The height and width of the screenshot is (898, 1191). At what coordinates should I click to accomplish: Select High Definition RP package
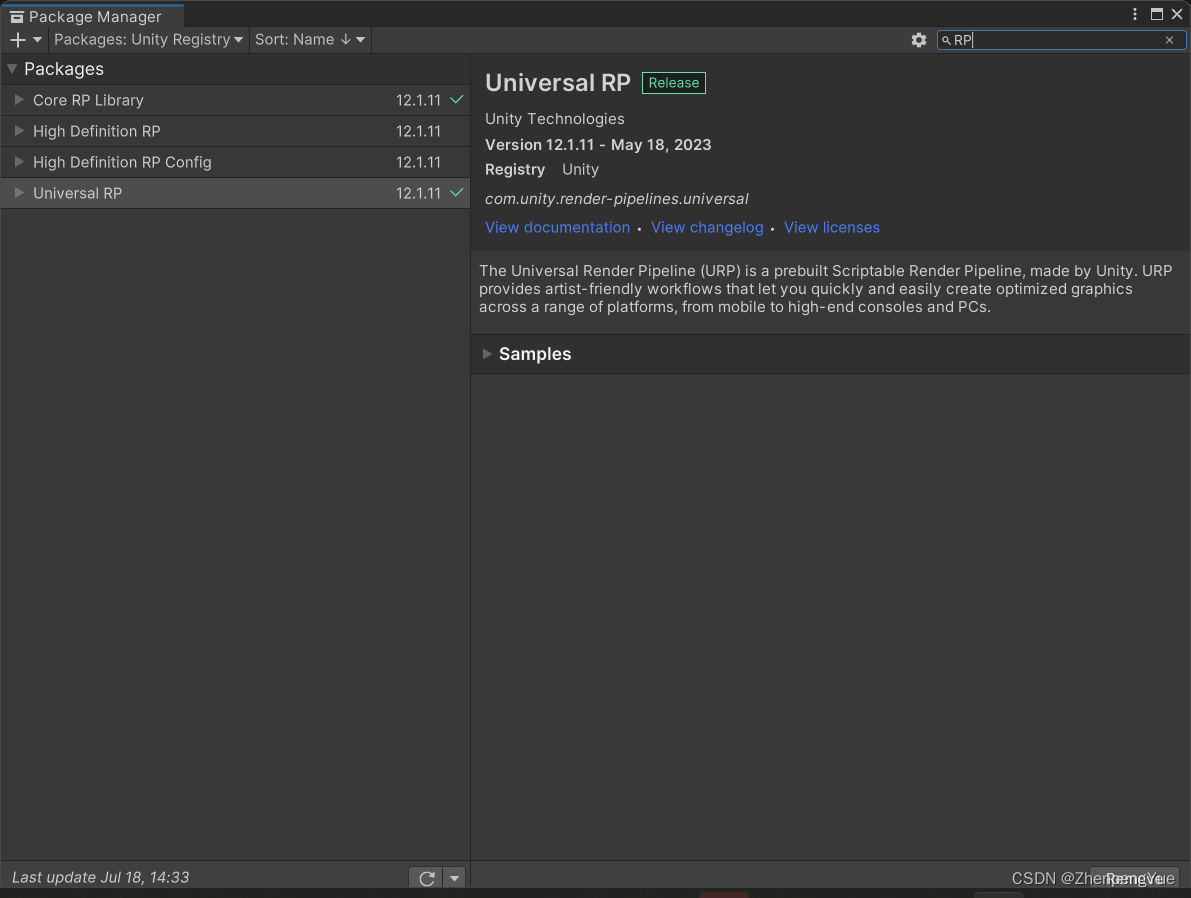(235, 131)
